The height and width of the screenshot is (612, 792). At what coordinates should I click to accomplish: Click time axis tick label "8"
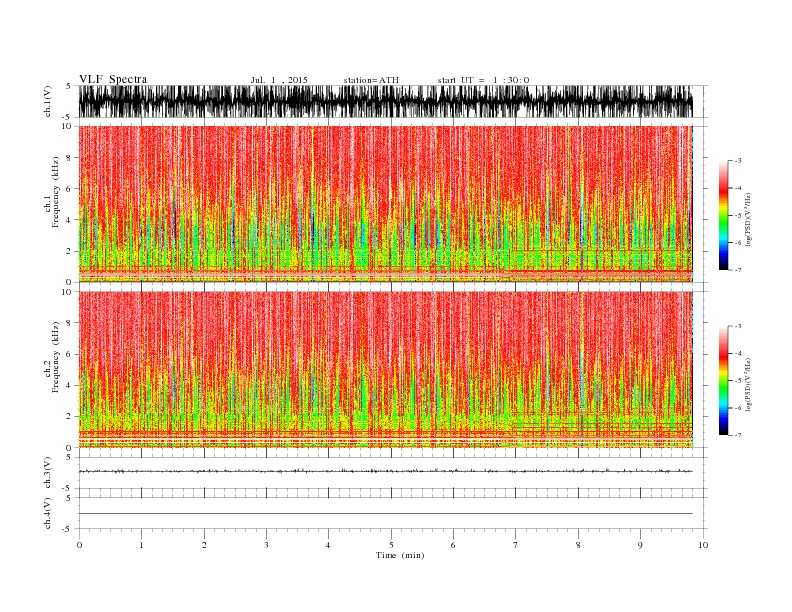[578, 545]
